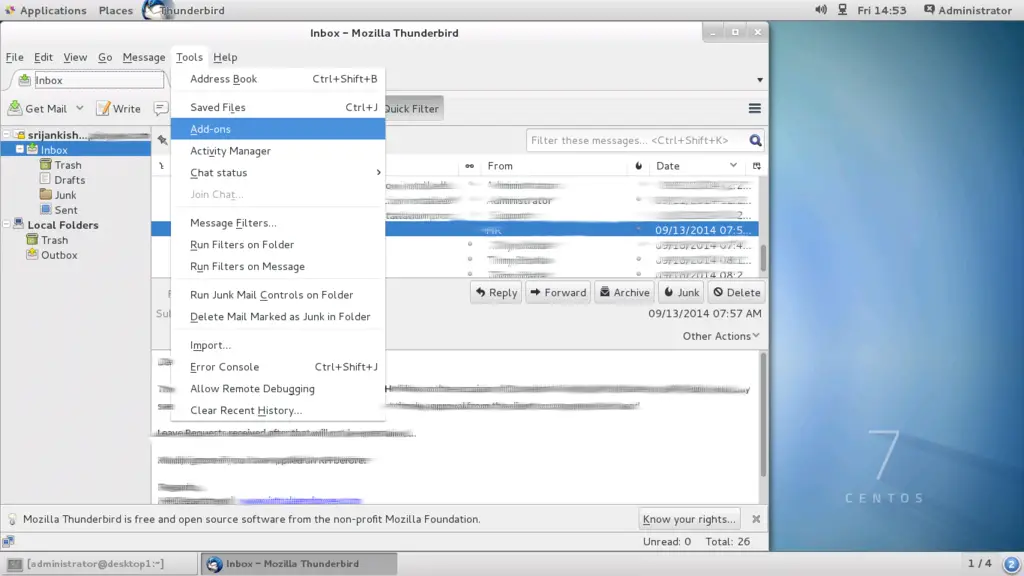Open the Go menu
Viewport: 1024px width, 576px height.
(104, 57)
